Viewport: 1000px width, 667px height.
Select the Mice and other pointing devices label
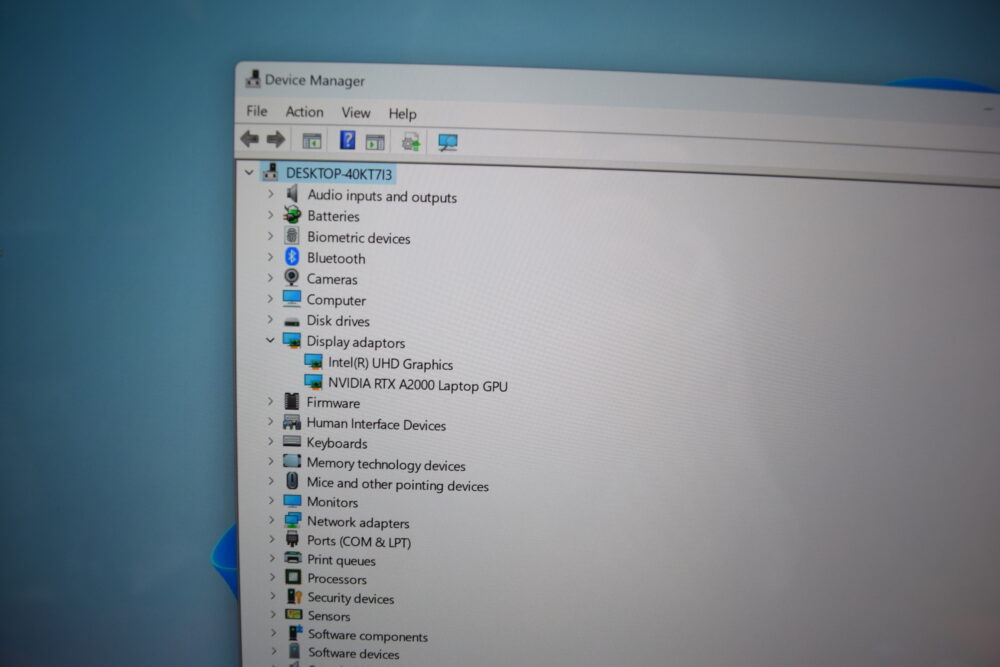point(397,485)
